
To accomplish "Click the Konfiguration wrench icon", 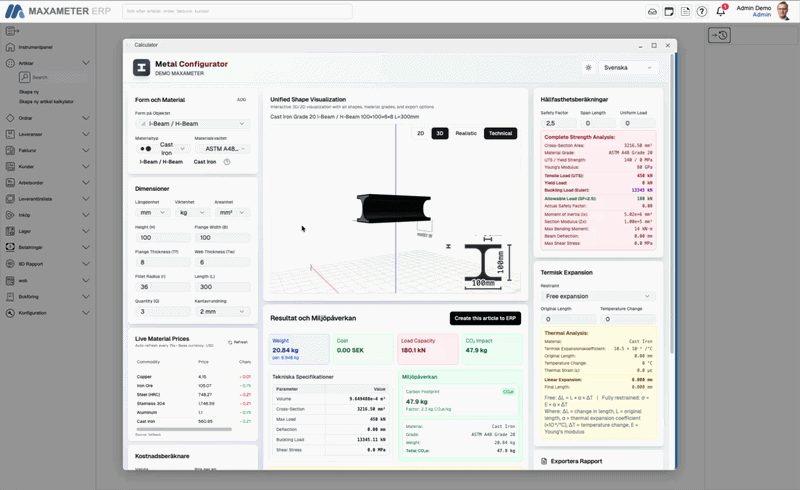I will (10, 313).
